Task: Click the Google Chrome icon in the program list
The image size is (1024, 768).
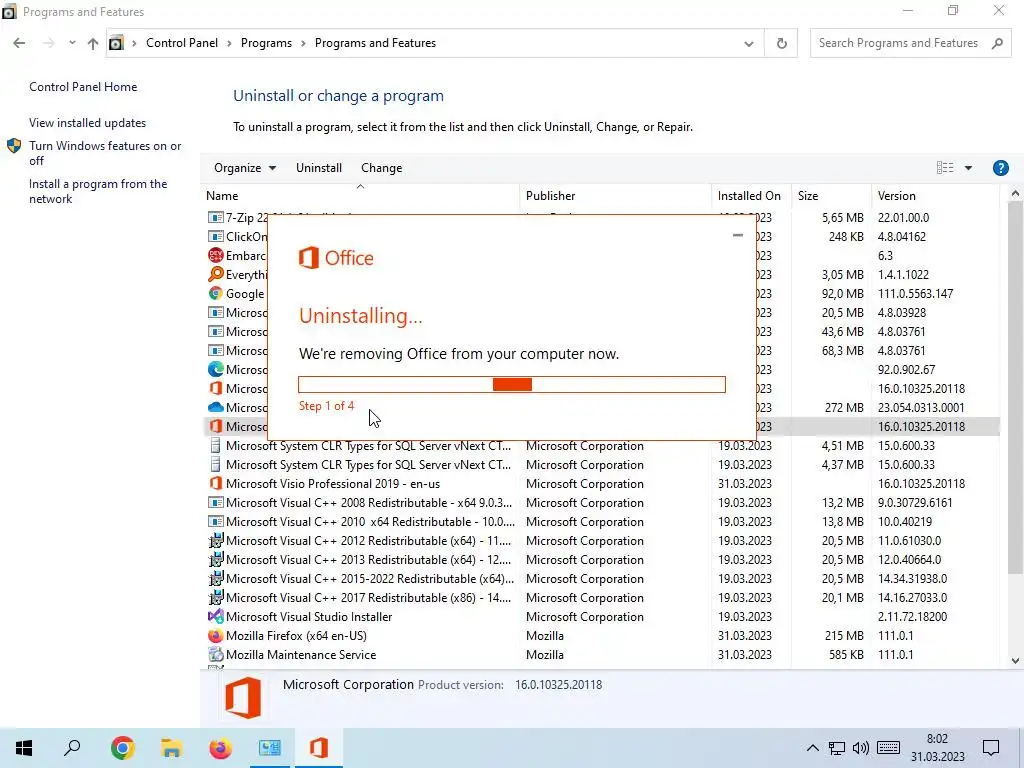Action: pos(215,293)
